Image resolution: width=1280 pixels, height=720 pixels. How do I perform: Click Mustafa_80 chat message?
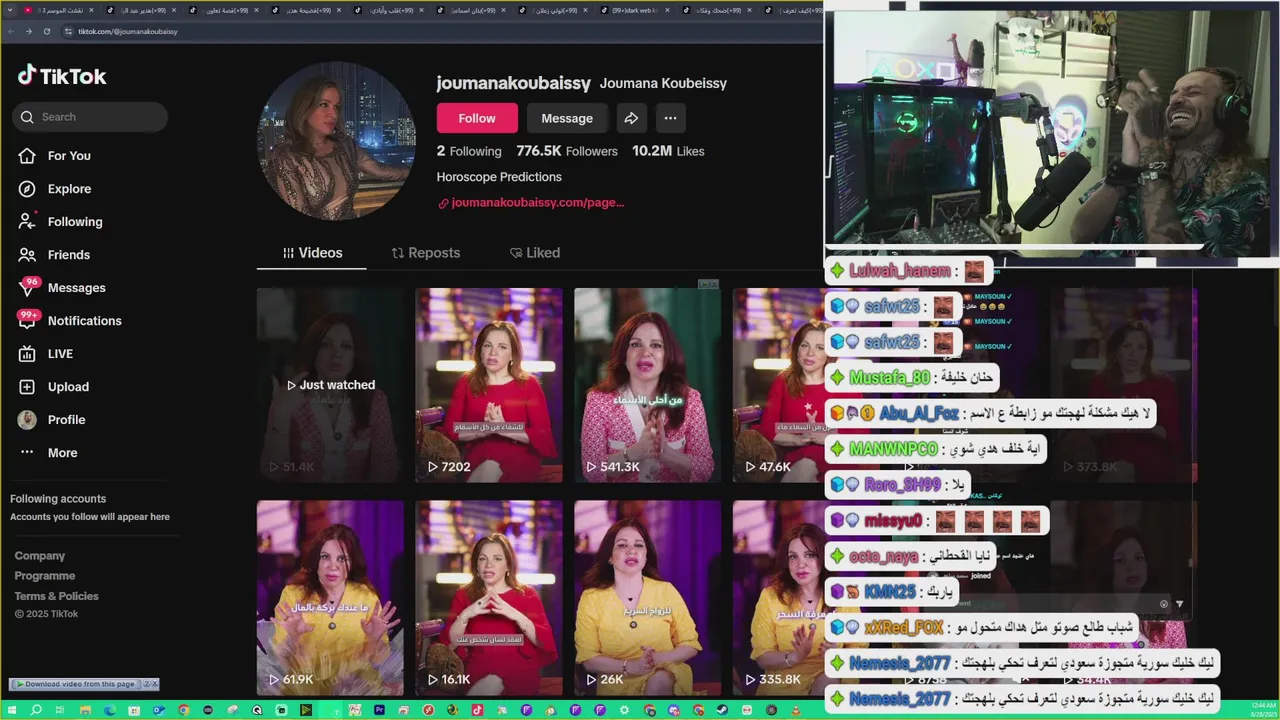[911, 377]
